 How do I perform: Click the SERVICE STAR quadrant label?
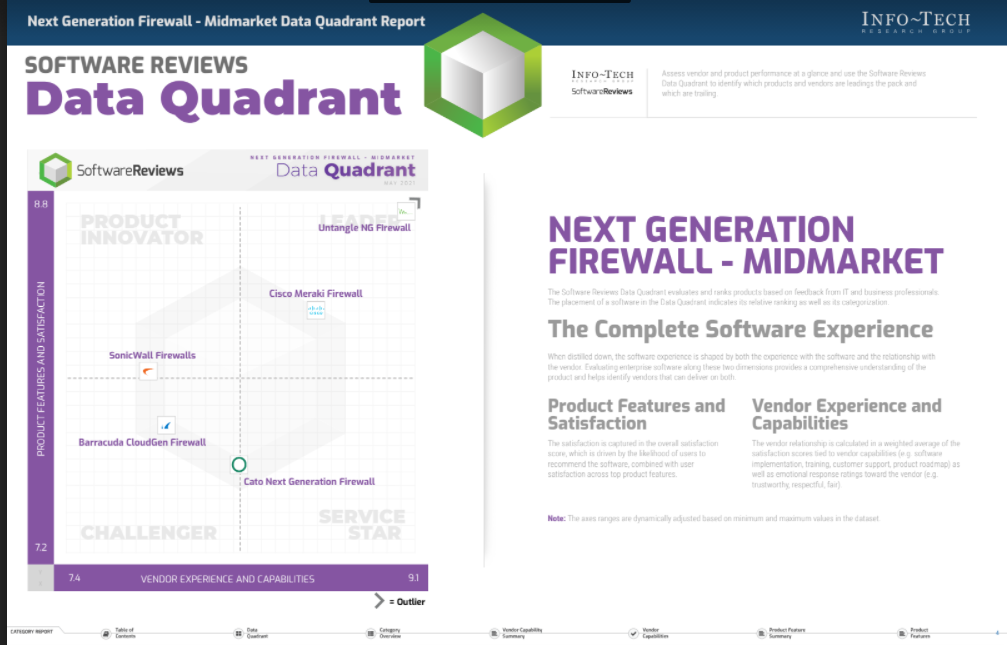[x=362, y=524]
